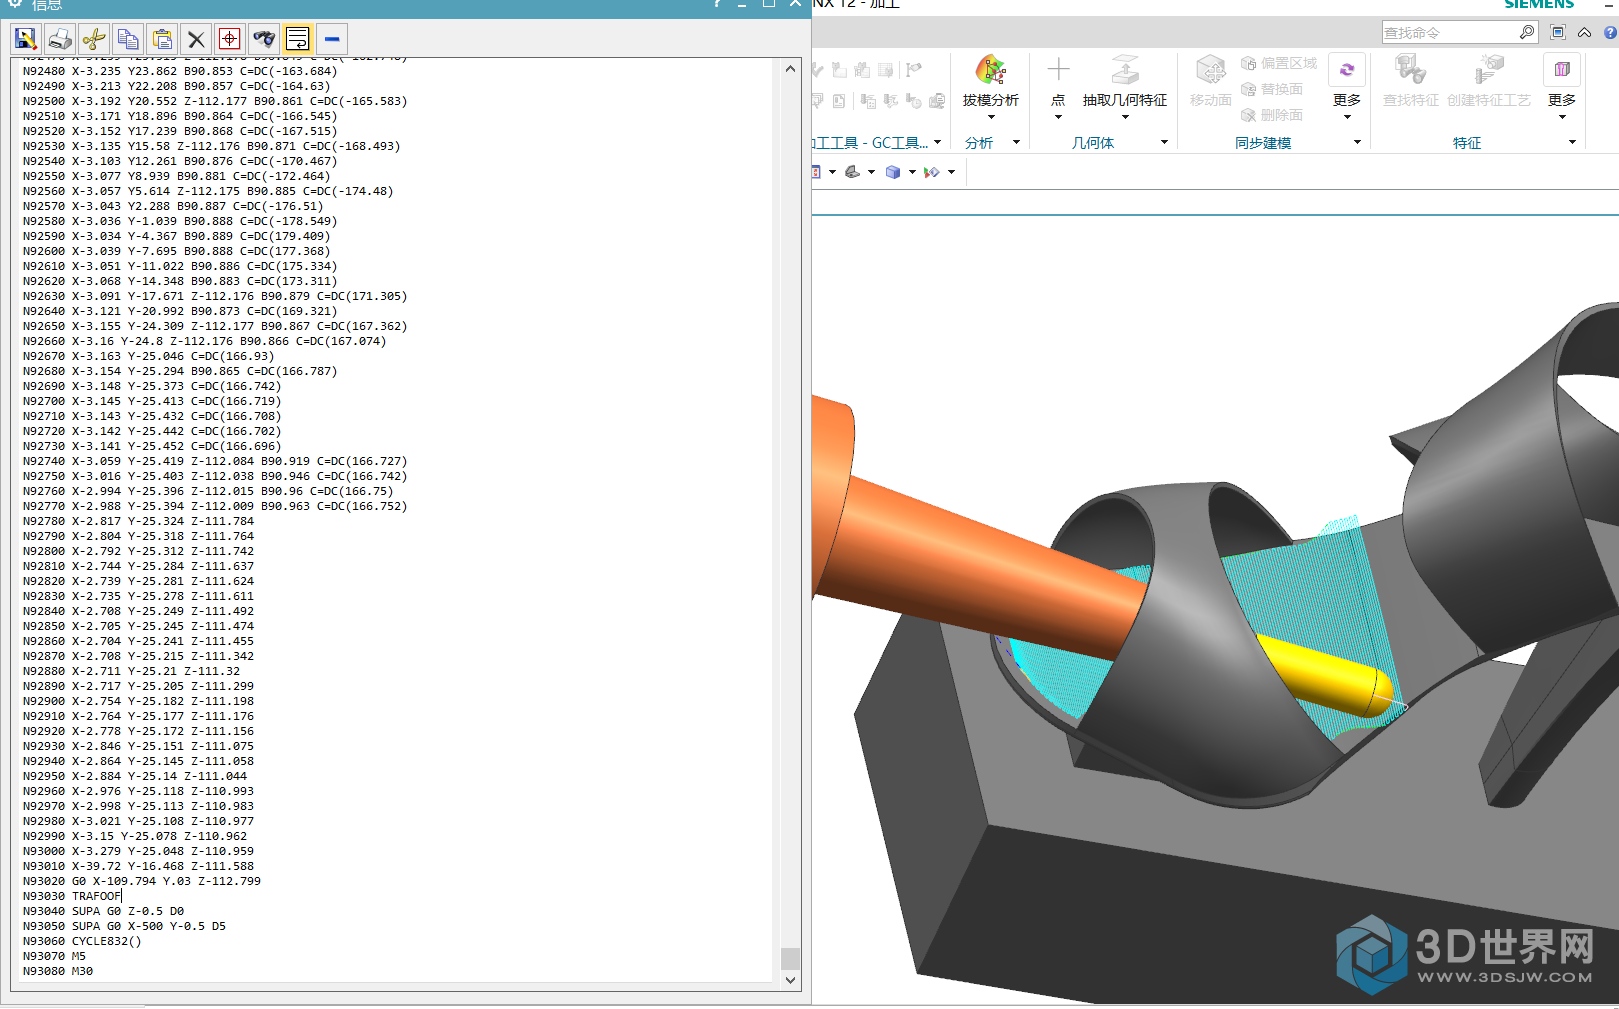Click Feature group label

tap(1467, 143)
